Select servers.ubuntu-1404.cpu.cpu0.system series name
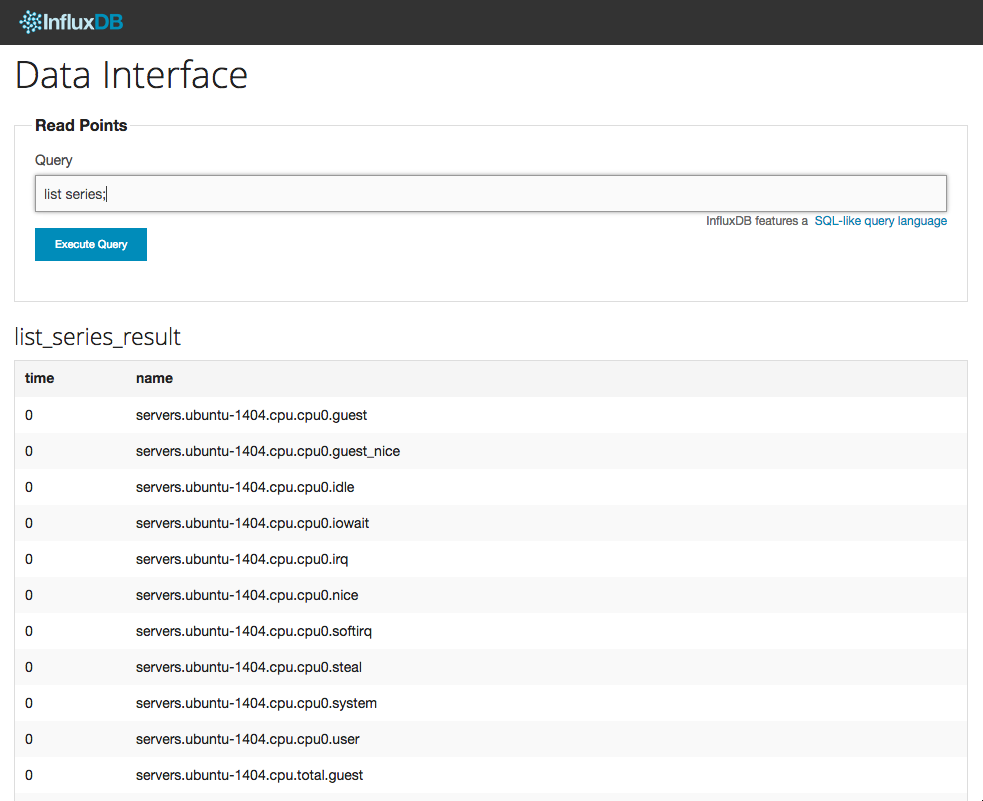The height and width of the screenshot is (801, 983). 256,703
